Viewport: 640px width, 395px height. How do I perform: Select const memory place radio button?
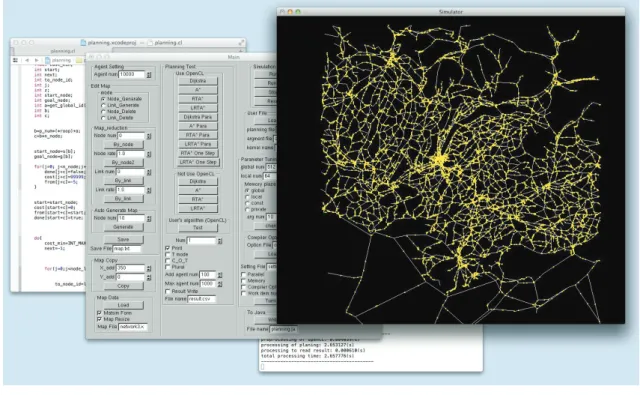point(247,203)
